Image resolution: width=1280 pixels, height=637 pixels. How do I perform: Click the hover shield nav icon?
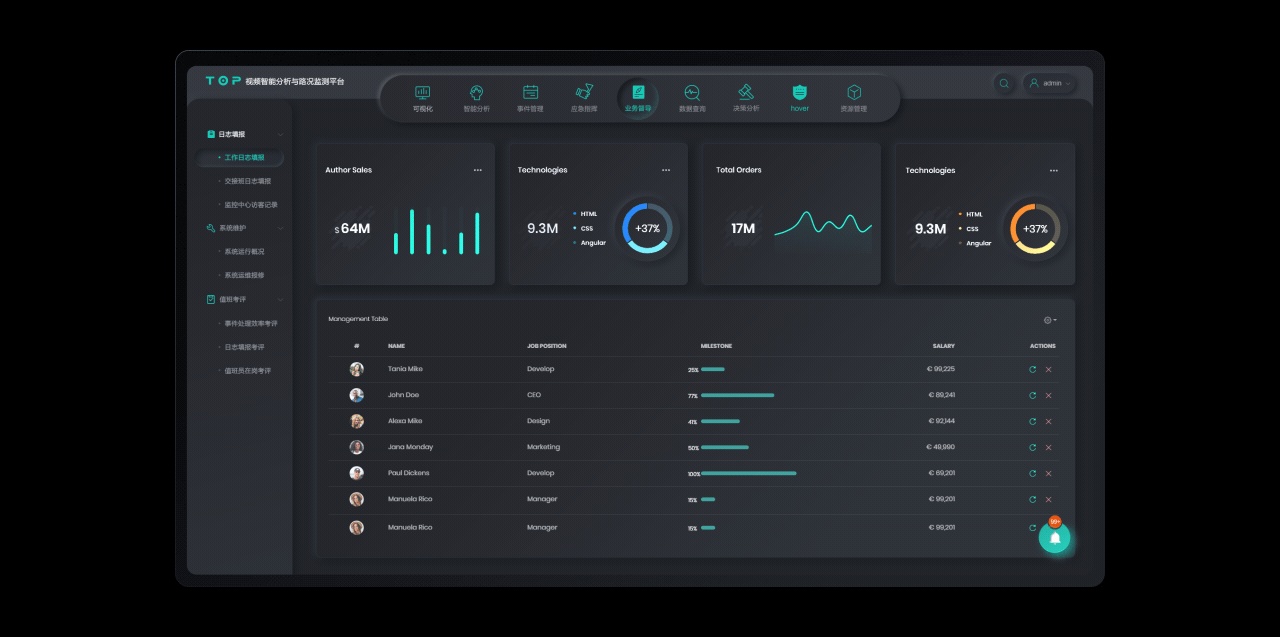tap(799, 92)
